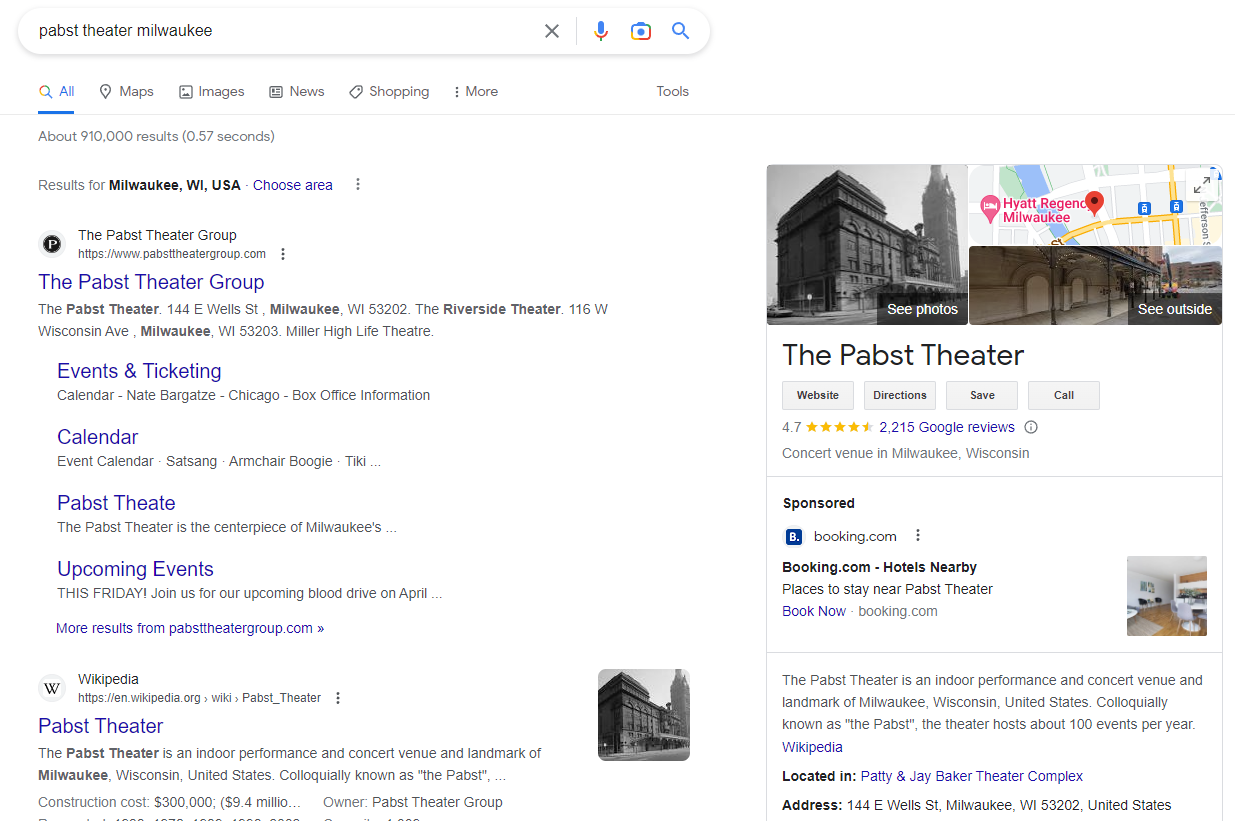1235x821 pixels.
Task: Open three-dot menu beside booking.com sponsor
Action: pyautogui.click(x=918, y=535)
